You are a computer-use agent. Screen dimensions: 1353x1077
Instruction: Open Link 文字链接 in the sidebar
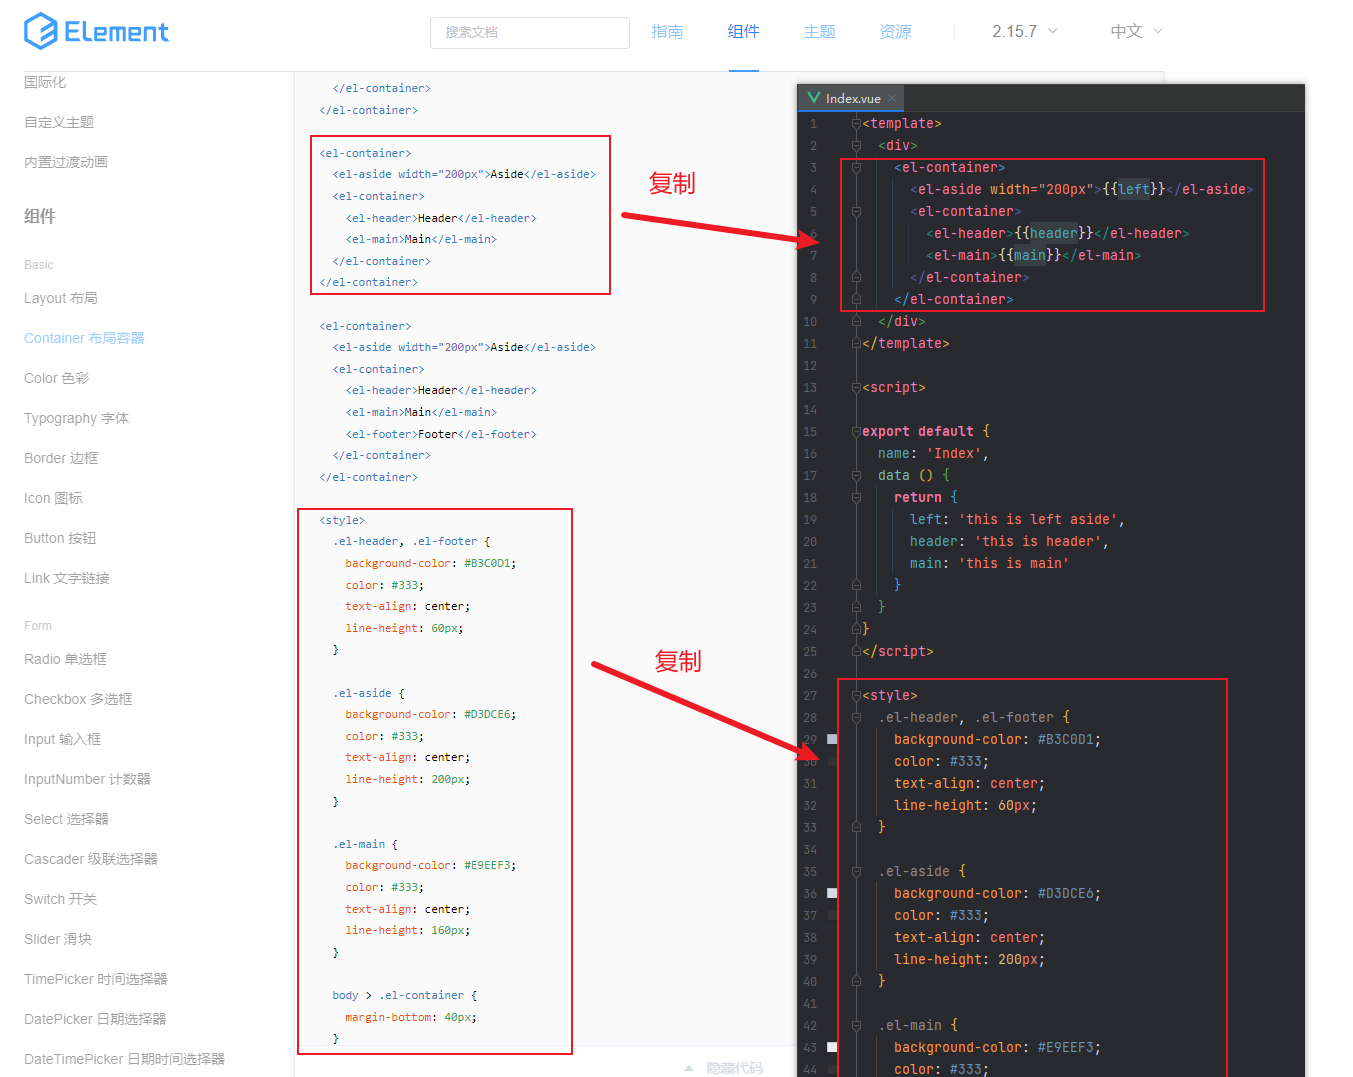pos(67,578)
